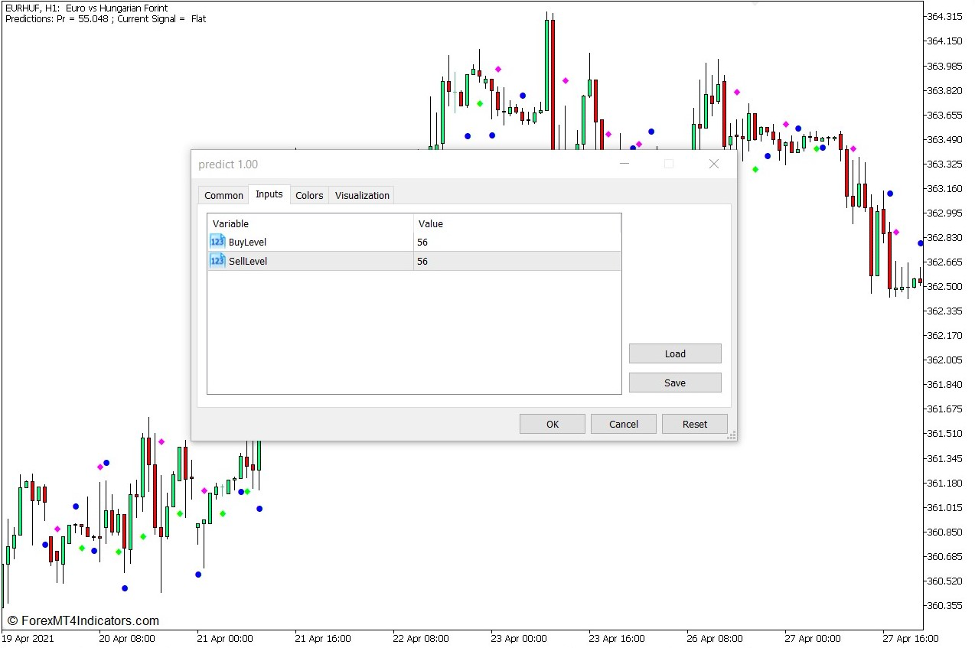The height and width of the screenshot is (650, 977).
Task: Click the 362.500 price axis label
Action: coord(945,286)
